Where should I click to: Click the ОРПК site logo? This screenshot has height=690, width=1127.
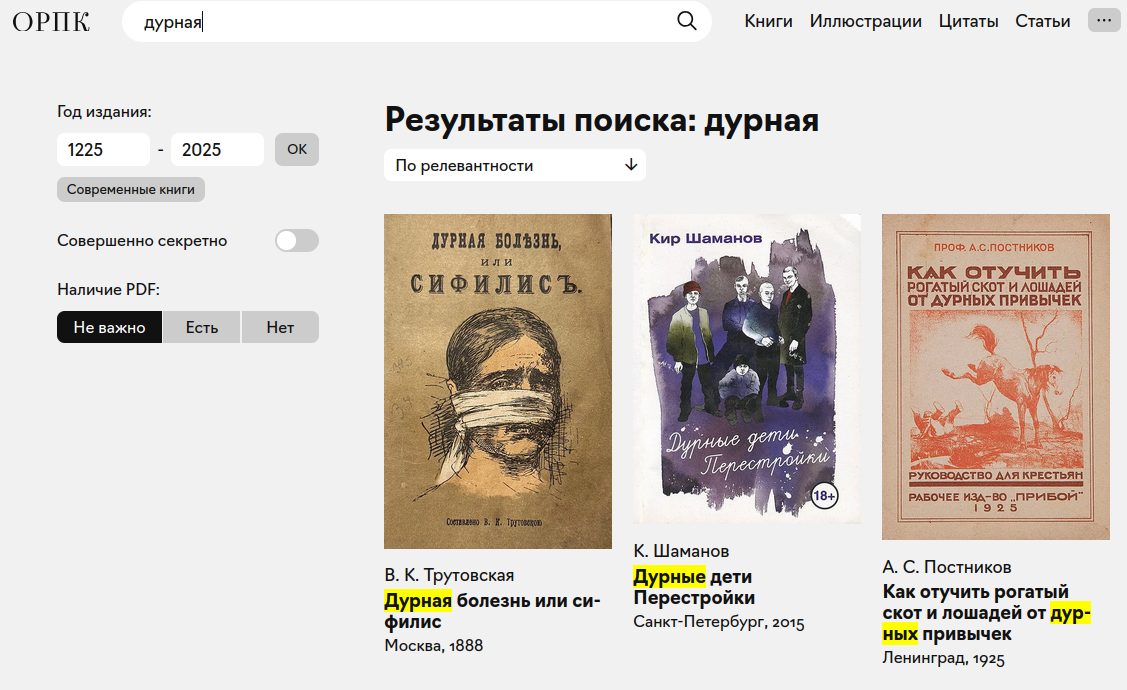[x=51, y=22]
